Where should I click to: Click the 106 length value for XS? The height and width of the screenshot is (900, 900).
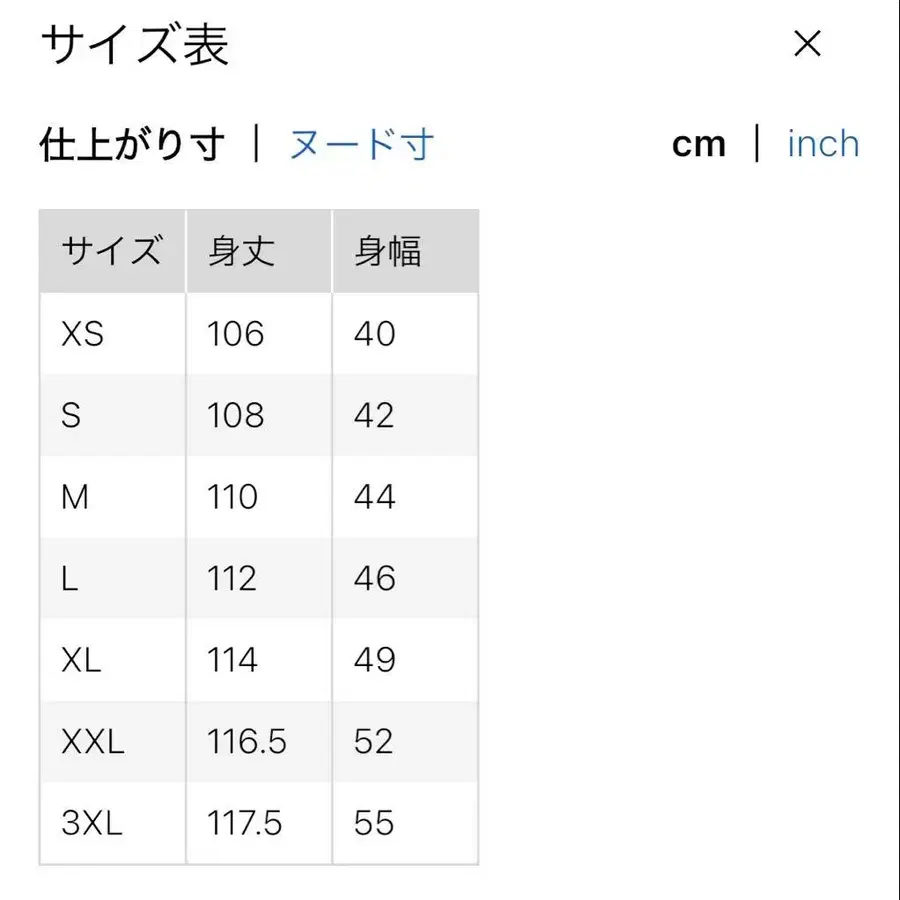coord(233,334)
